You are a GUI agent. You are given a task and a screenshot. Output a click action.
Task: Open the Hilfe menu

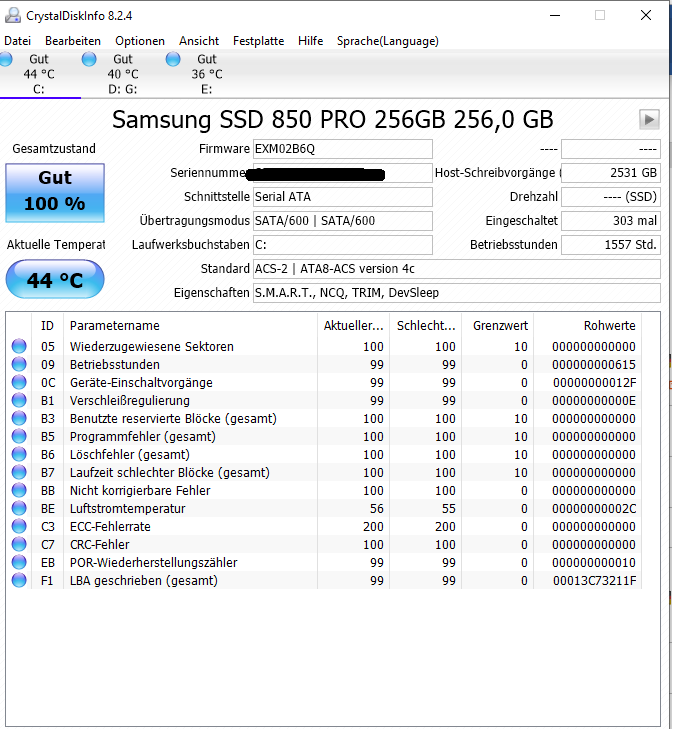click(x=311, y=41)
